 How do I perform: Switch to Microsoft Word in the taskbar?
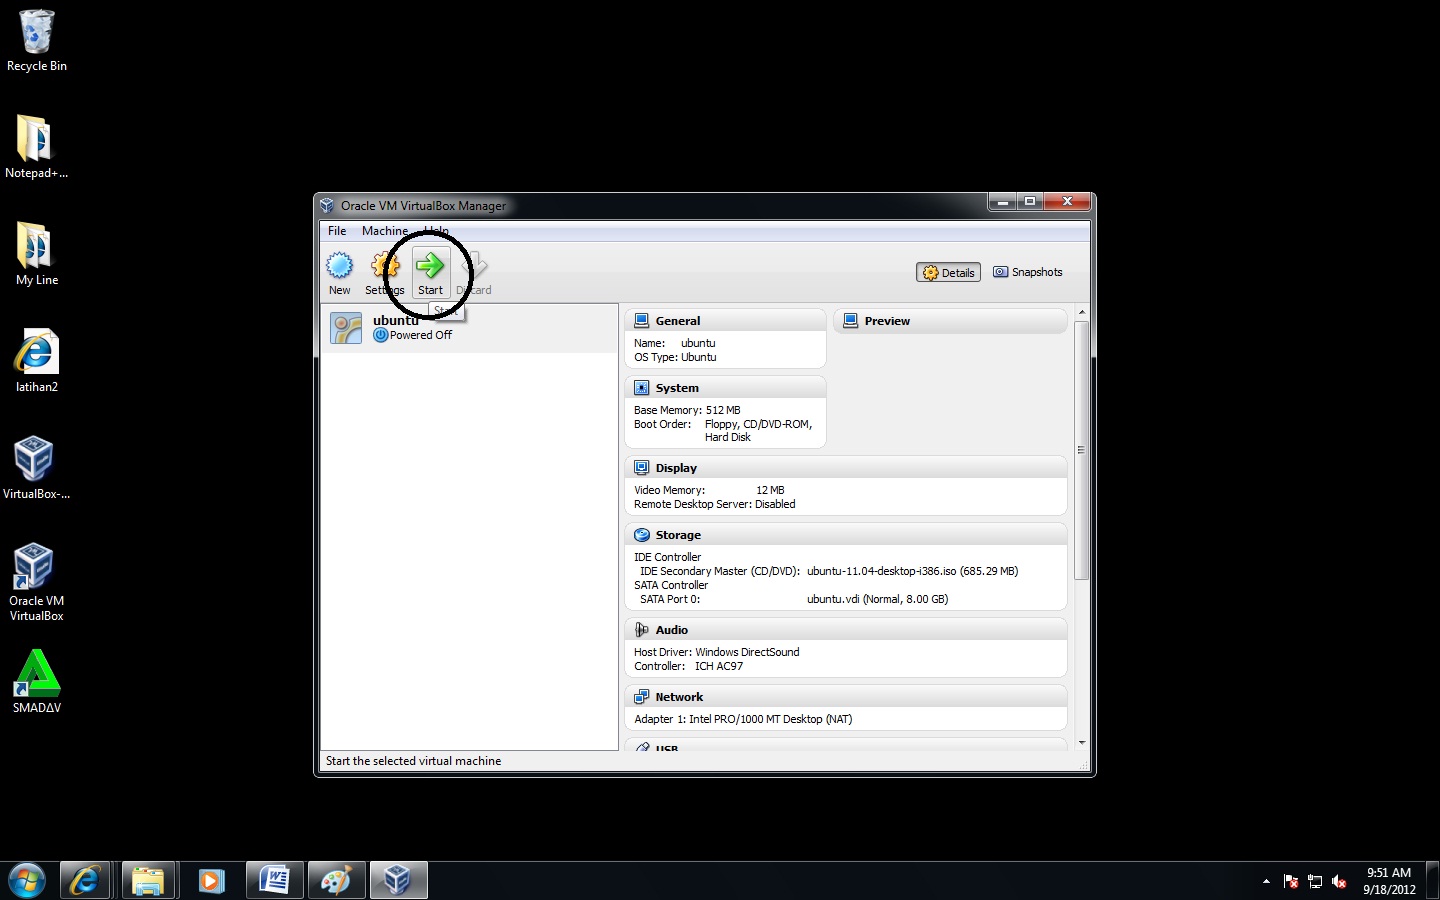click(274, 881)
